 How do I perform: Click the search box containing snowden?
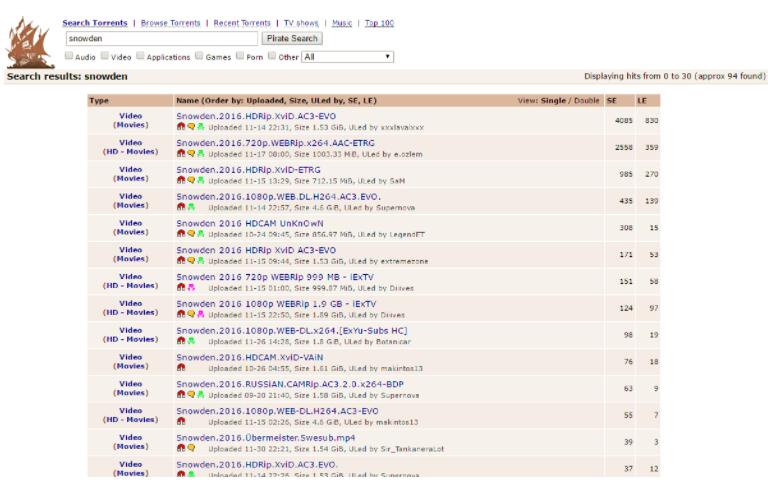point(162,38)
